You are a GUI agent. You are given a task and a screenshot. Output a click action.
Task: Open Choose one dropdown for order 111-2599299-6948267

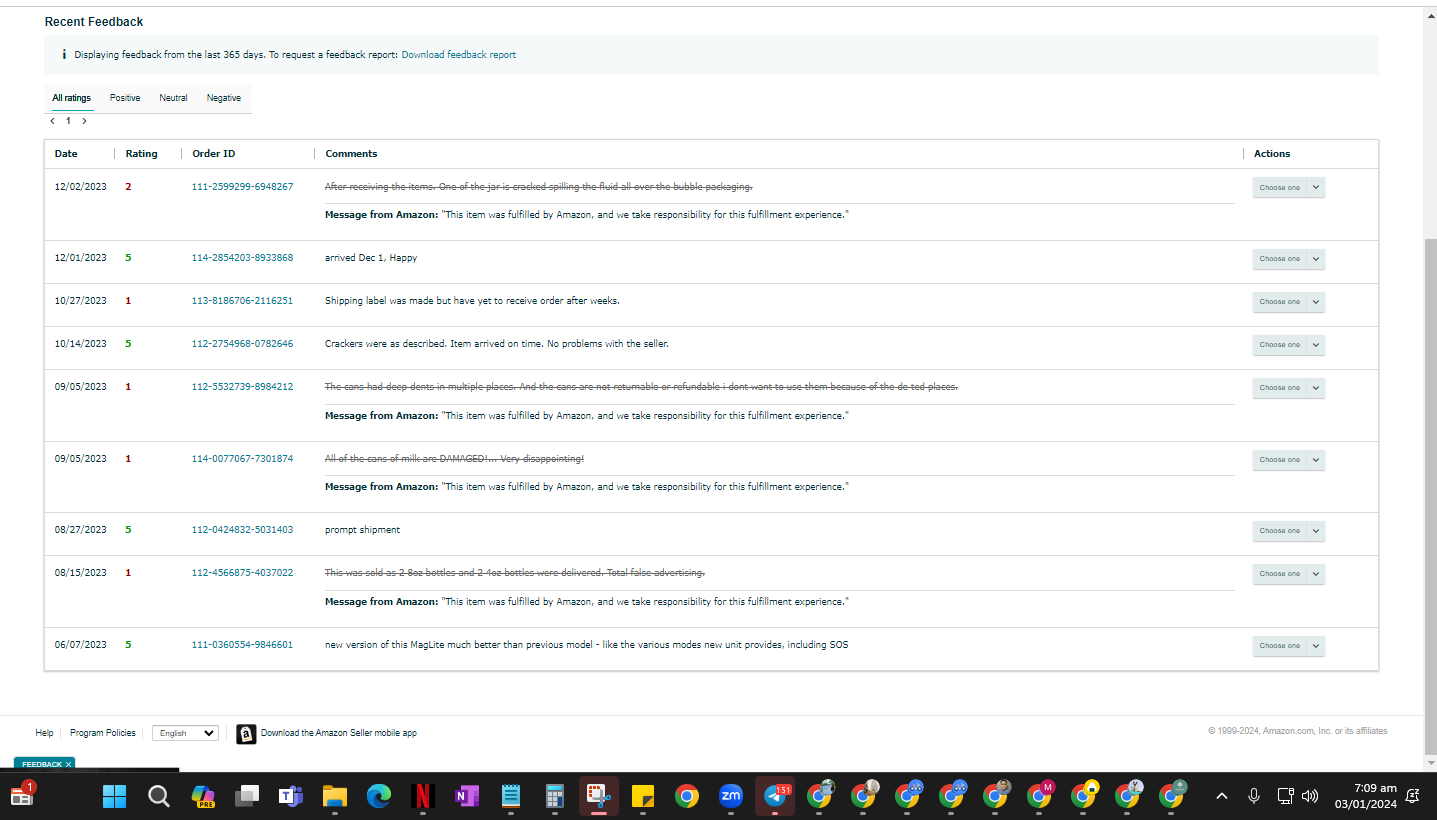tap(1288, 188)
